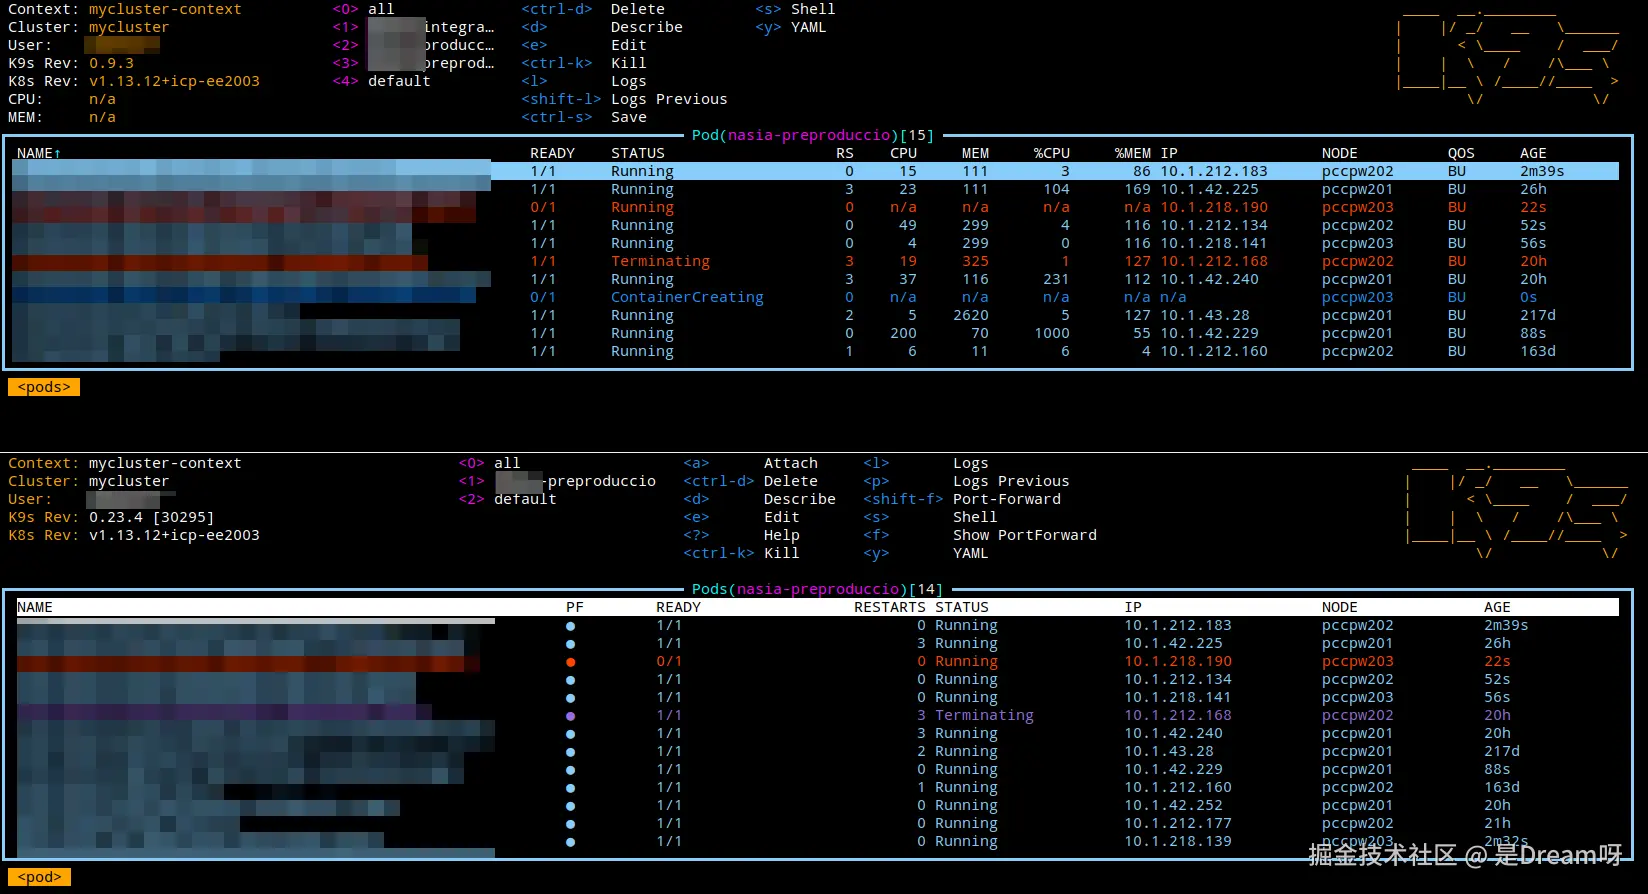Select the orange <pod> breadcrumb tag at bottom
1648x894 pixels.
point(40,877)
